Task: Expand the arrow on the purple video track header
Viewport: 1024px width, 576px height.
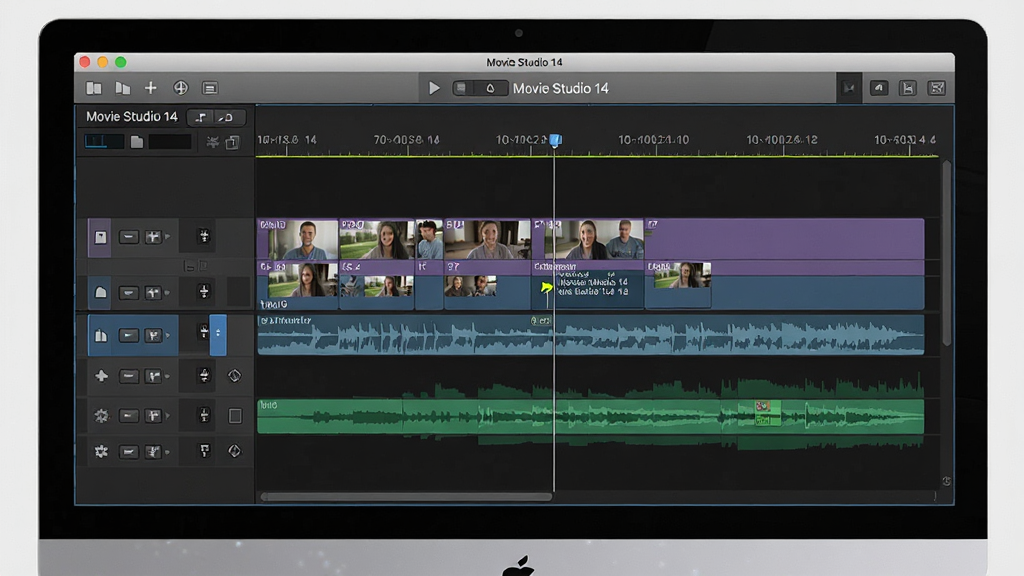Action: point(168,237)
